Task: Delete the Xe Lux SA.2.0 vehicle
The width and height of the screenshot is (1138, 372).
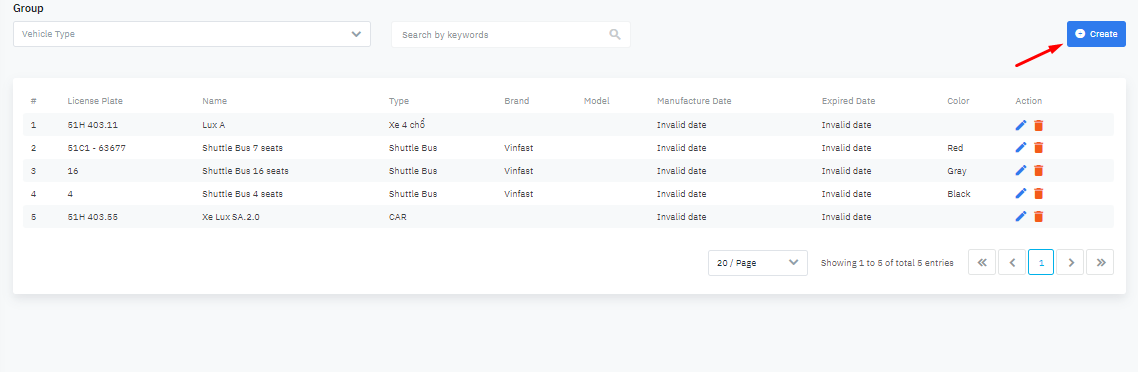Action: pyautogui.click(x=1039, y=216)
